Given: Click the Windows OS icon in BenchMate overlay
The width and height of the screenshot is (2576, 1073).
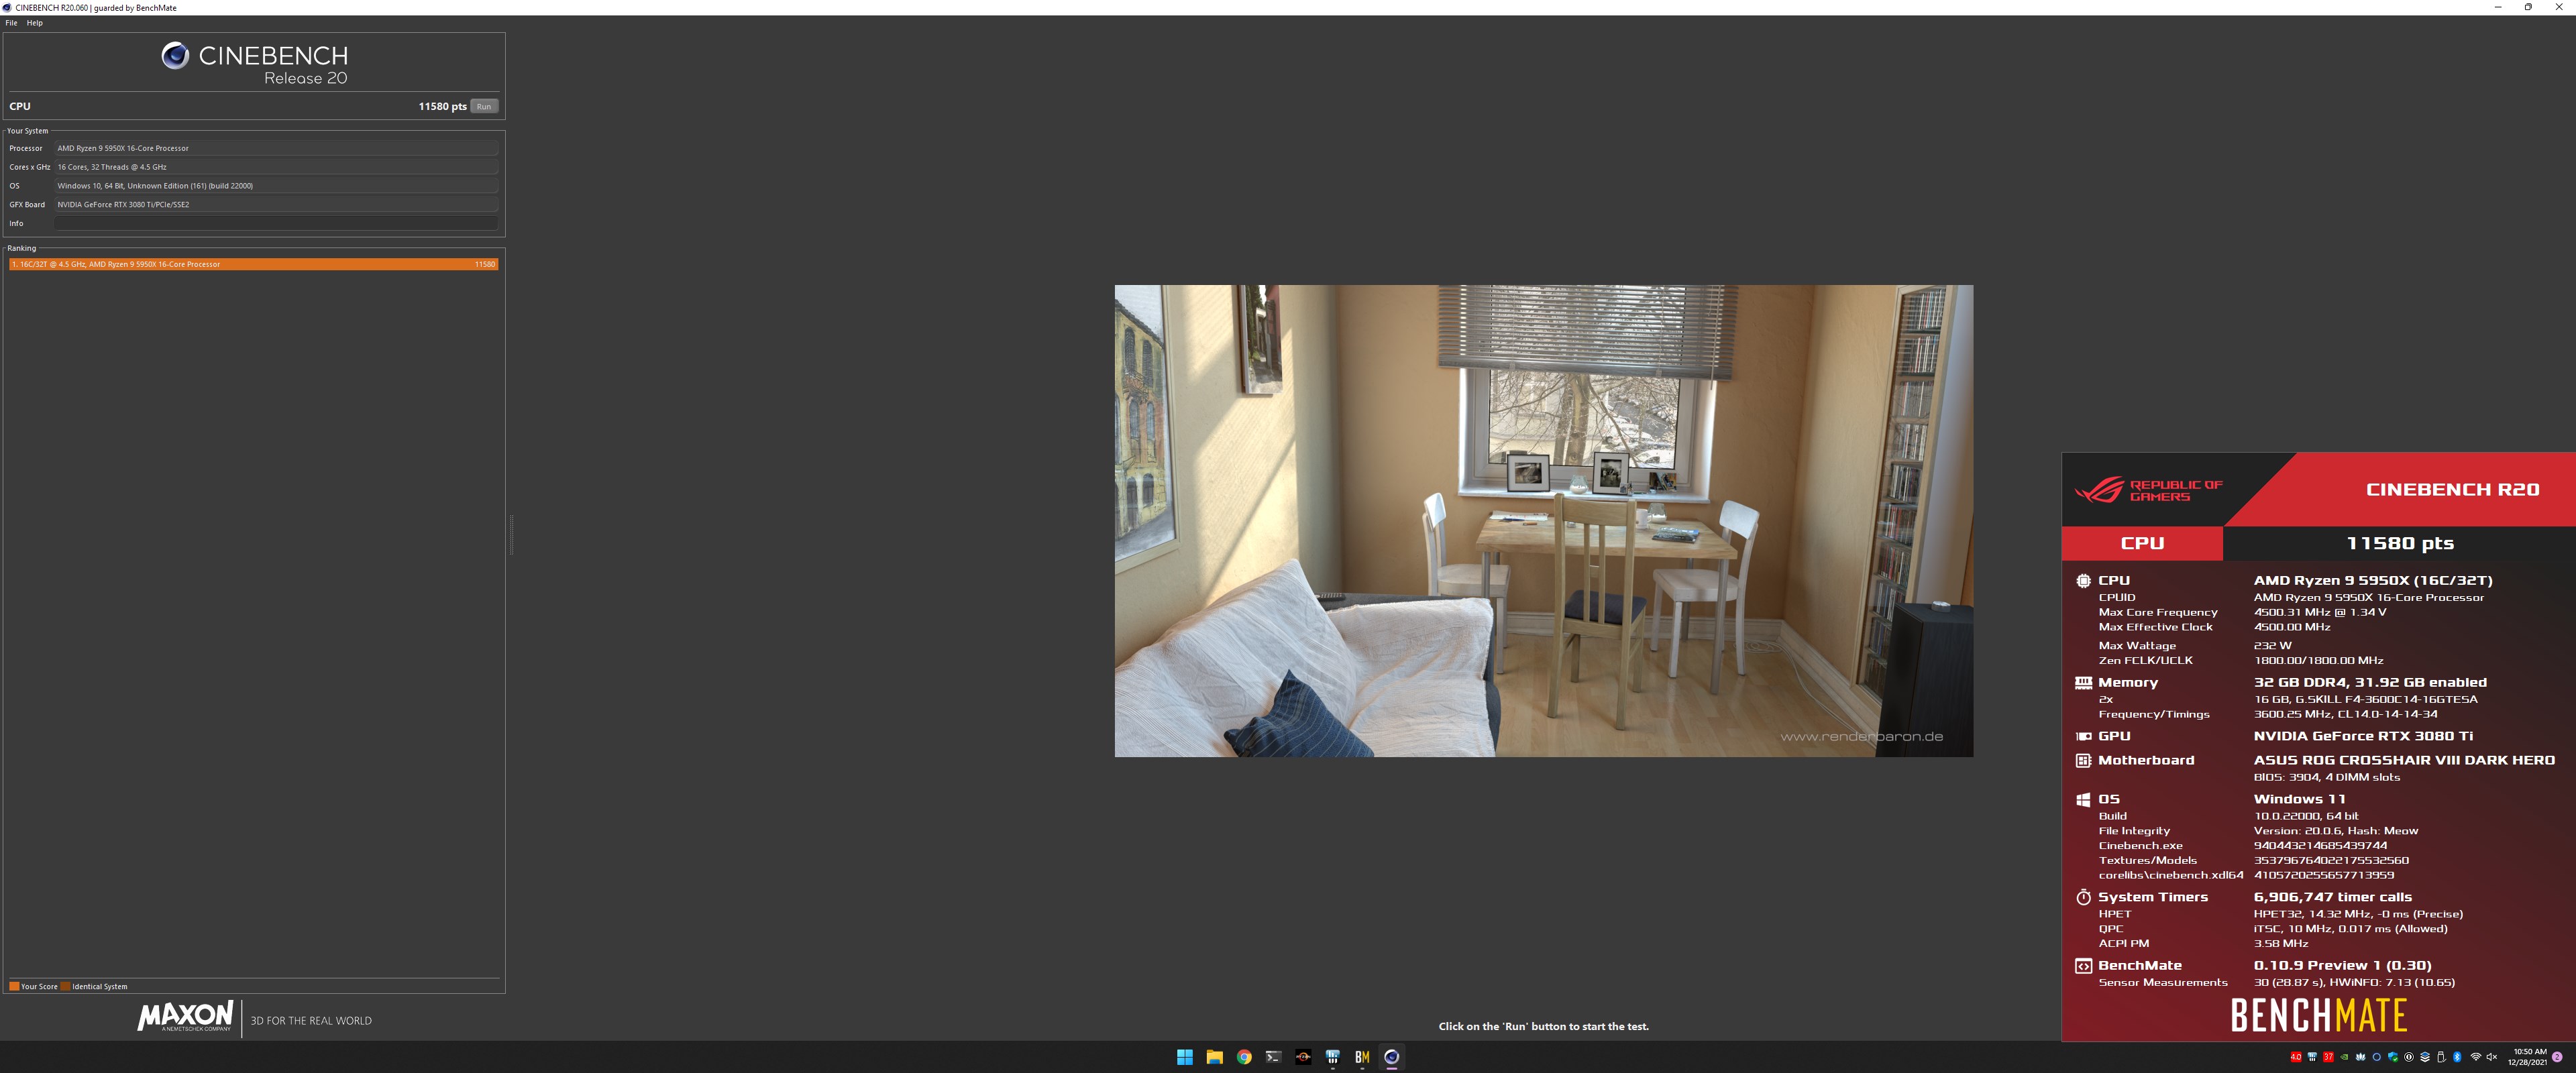Looking at the screenshot, I should tap(2083, 799).
